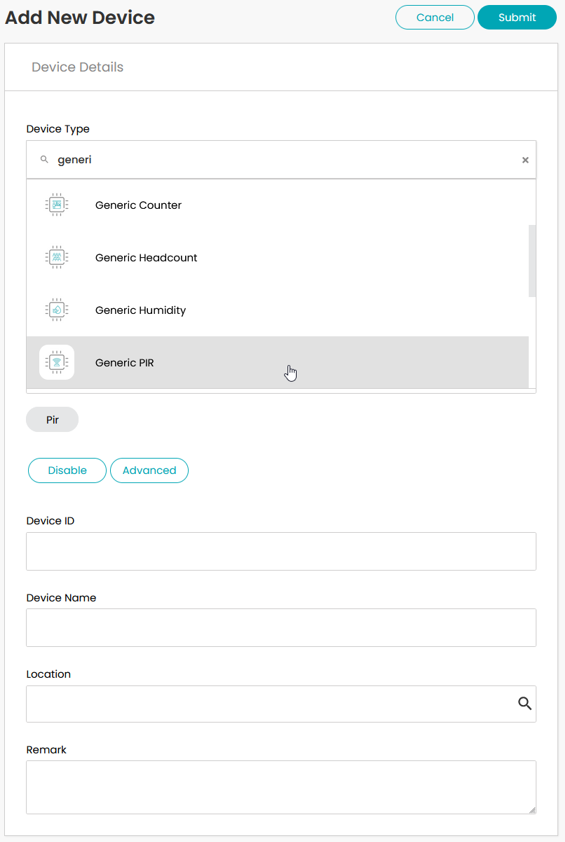
Task: Click the Generic PIR chip icon
Action: (57, 362)
